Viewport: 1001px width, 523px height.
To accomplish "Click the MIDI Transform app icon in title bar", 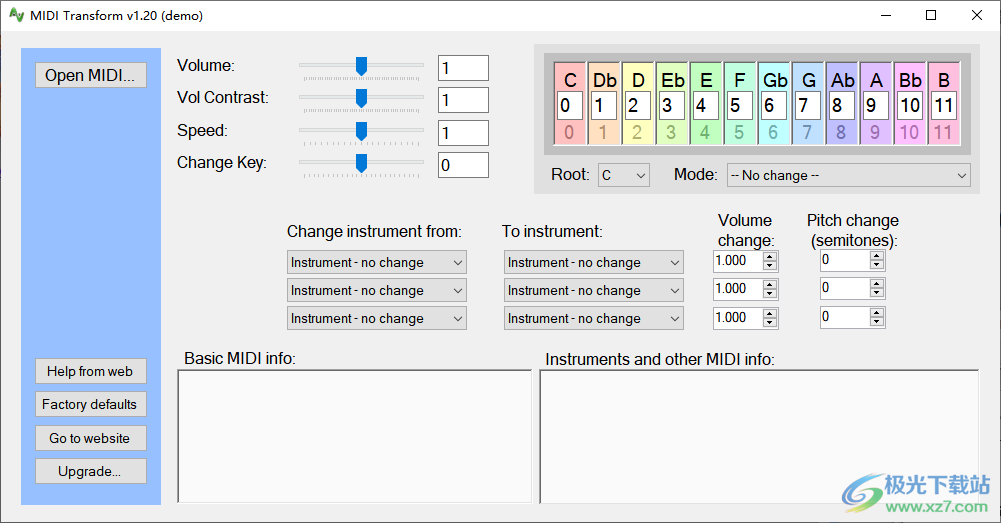I will [17, 15].
